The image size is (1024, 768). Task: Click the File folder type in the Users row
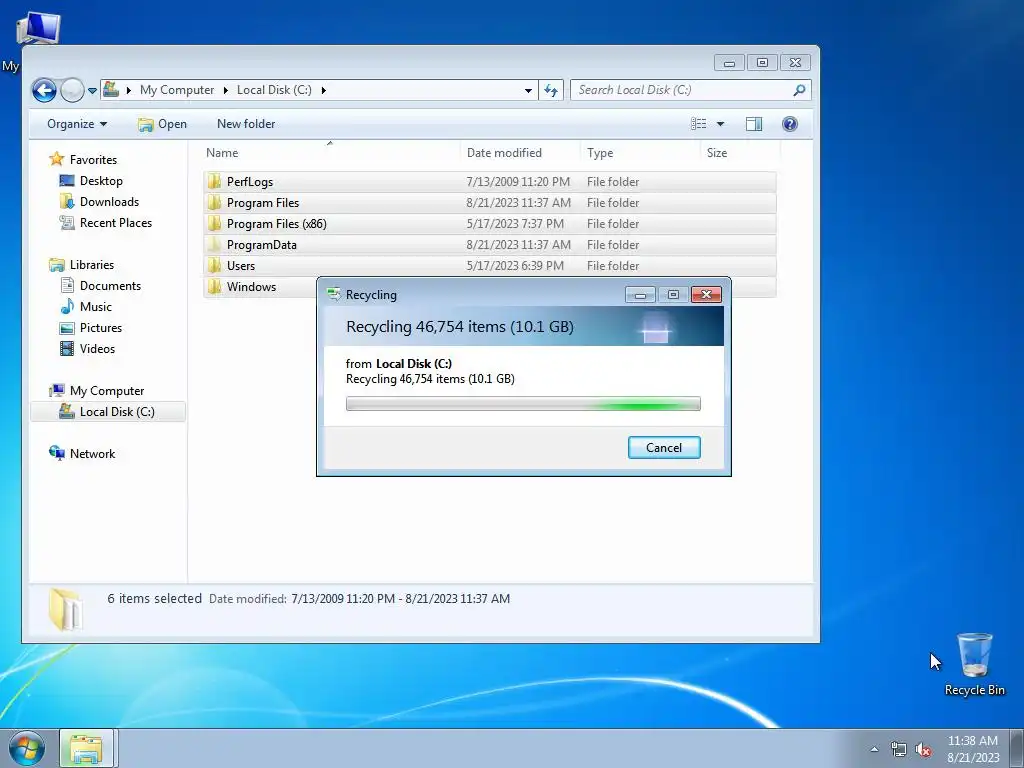click(x=613, y=266)
